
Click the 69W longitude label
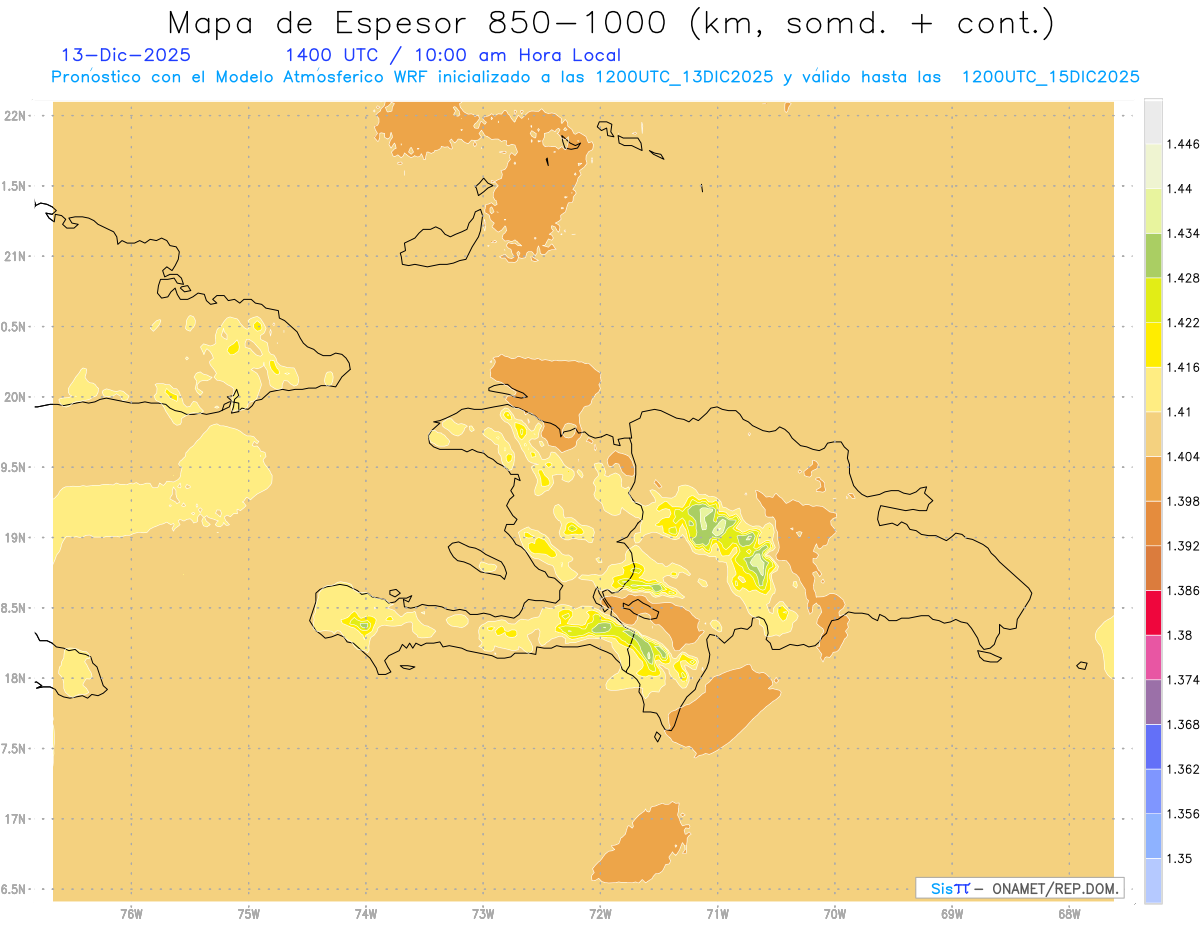pos(952,914)
